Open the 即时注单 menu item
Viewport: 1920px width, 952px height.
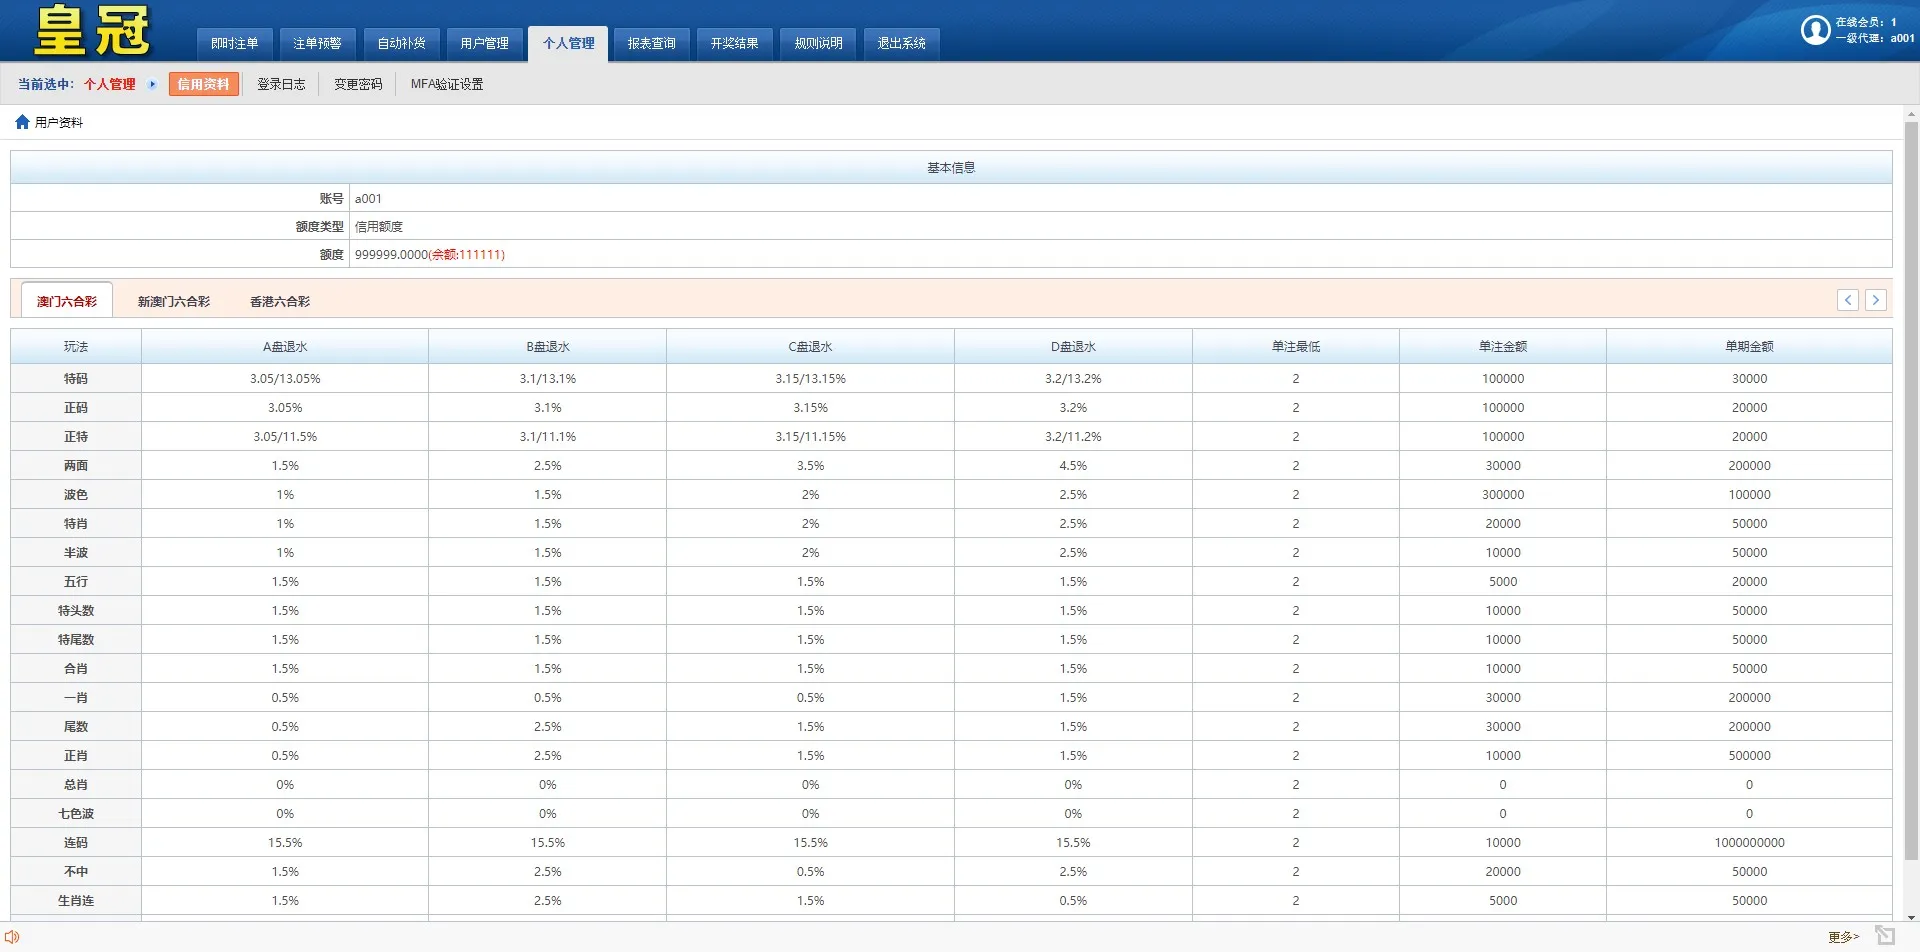[x=235, y=43]
